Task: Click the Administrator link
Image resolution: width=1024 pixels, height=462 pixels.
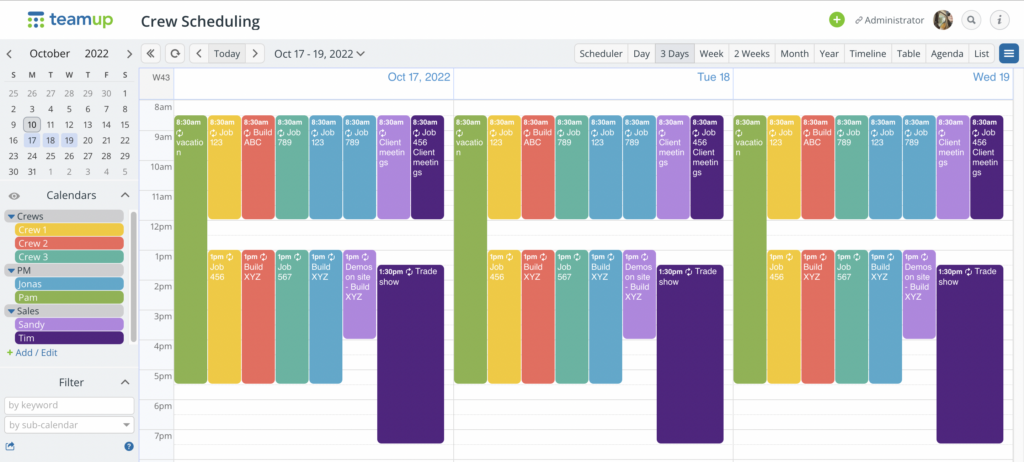Action: coord(889,20)
